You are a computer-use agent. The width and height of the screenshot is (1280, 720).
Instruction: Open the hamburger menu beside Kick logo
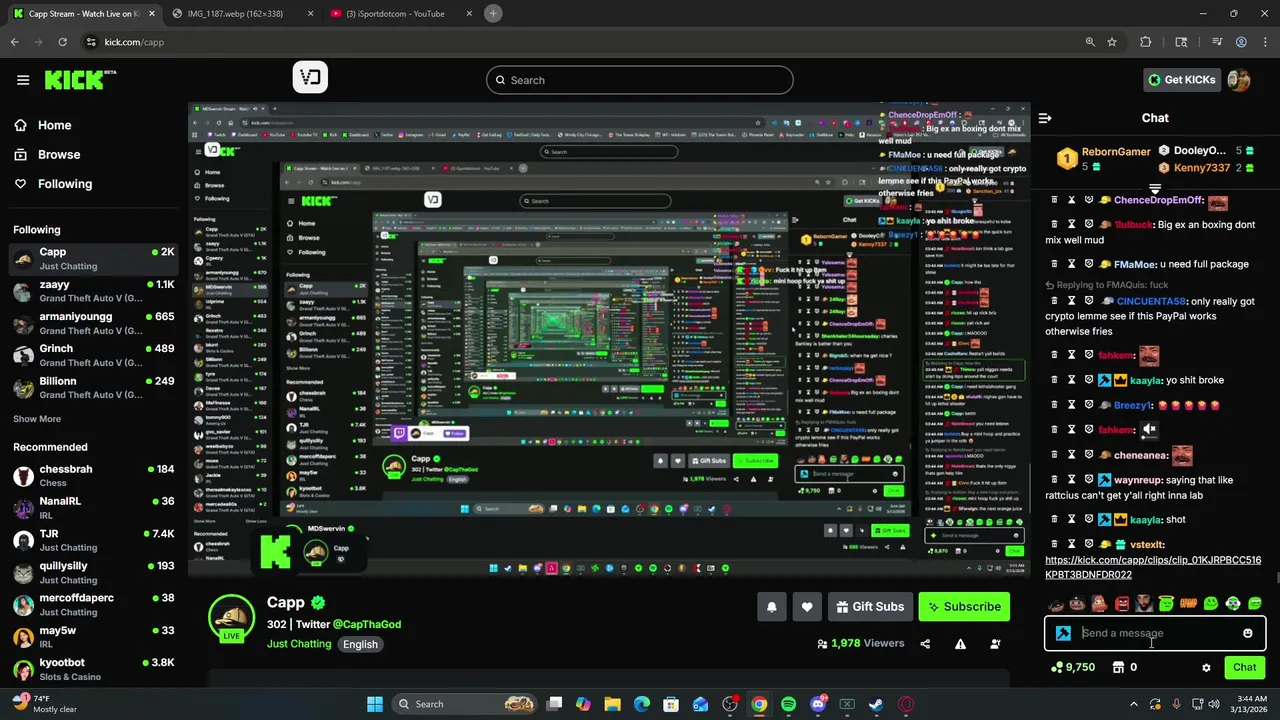[x=23, y=80]
